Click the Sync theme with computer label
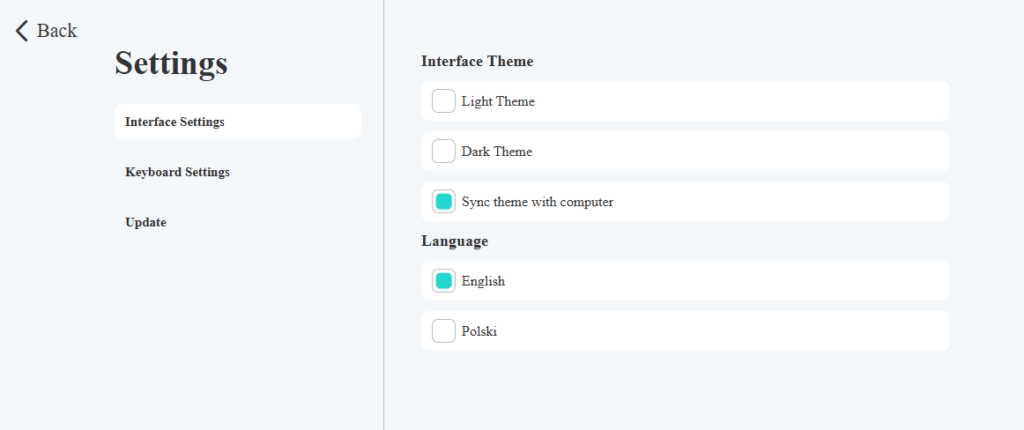The width and height of the screenshot is (1024, 430). (537, 202)
